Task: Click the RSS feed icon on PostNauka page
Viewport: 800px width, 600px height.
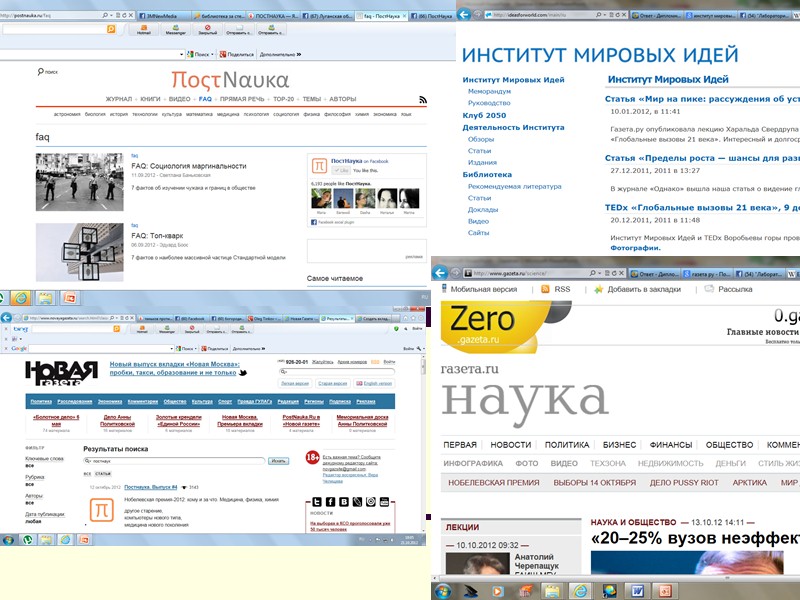Action: 422,100
